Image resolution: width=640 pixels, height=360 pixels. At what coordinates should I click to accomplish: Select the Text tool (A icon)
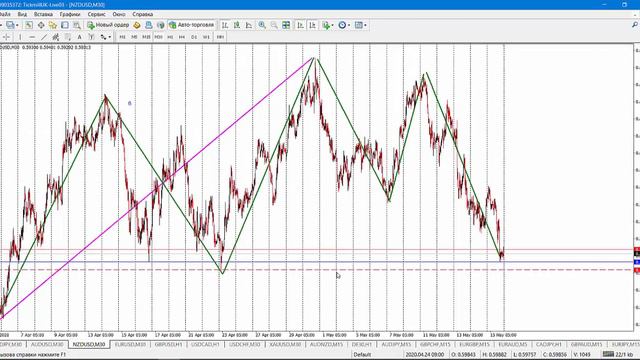coord(80,37)
